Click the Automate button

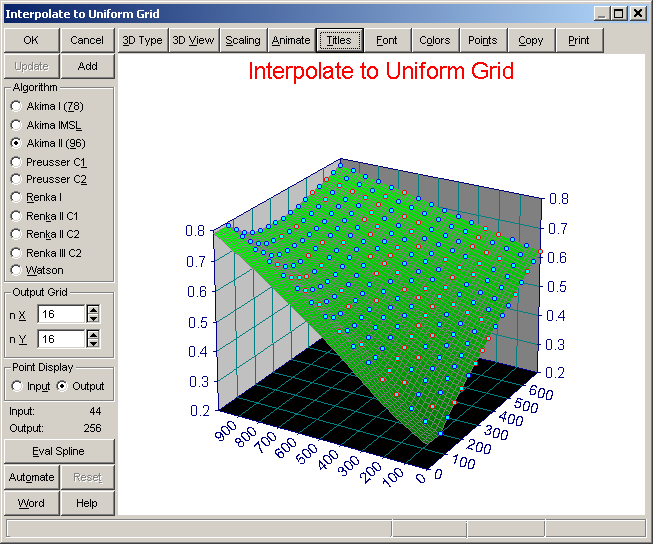click(x=32, y=477)
